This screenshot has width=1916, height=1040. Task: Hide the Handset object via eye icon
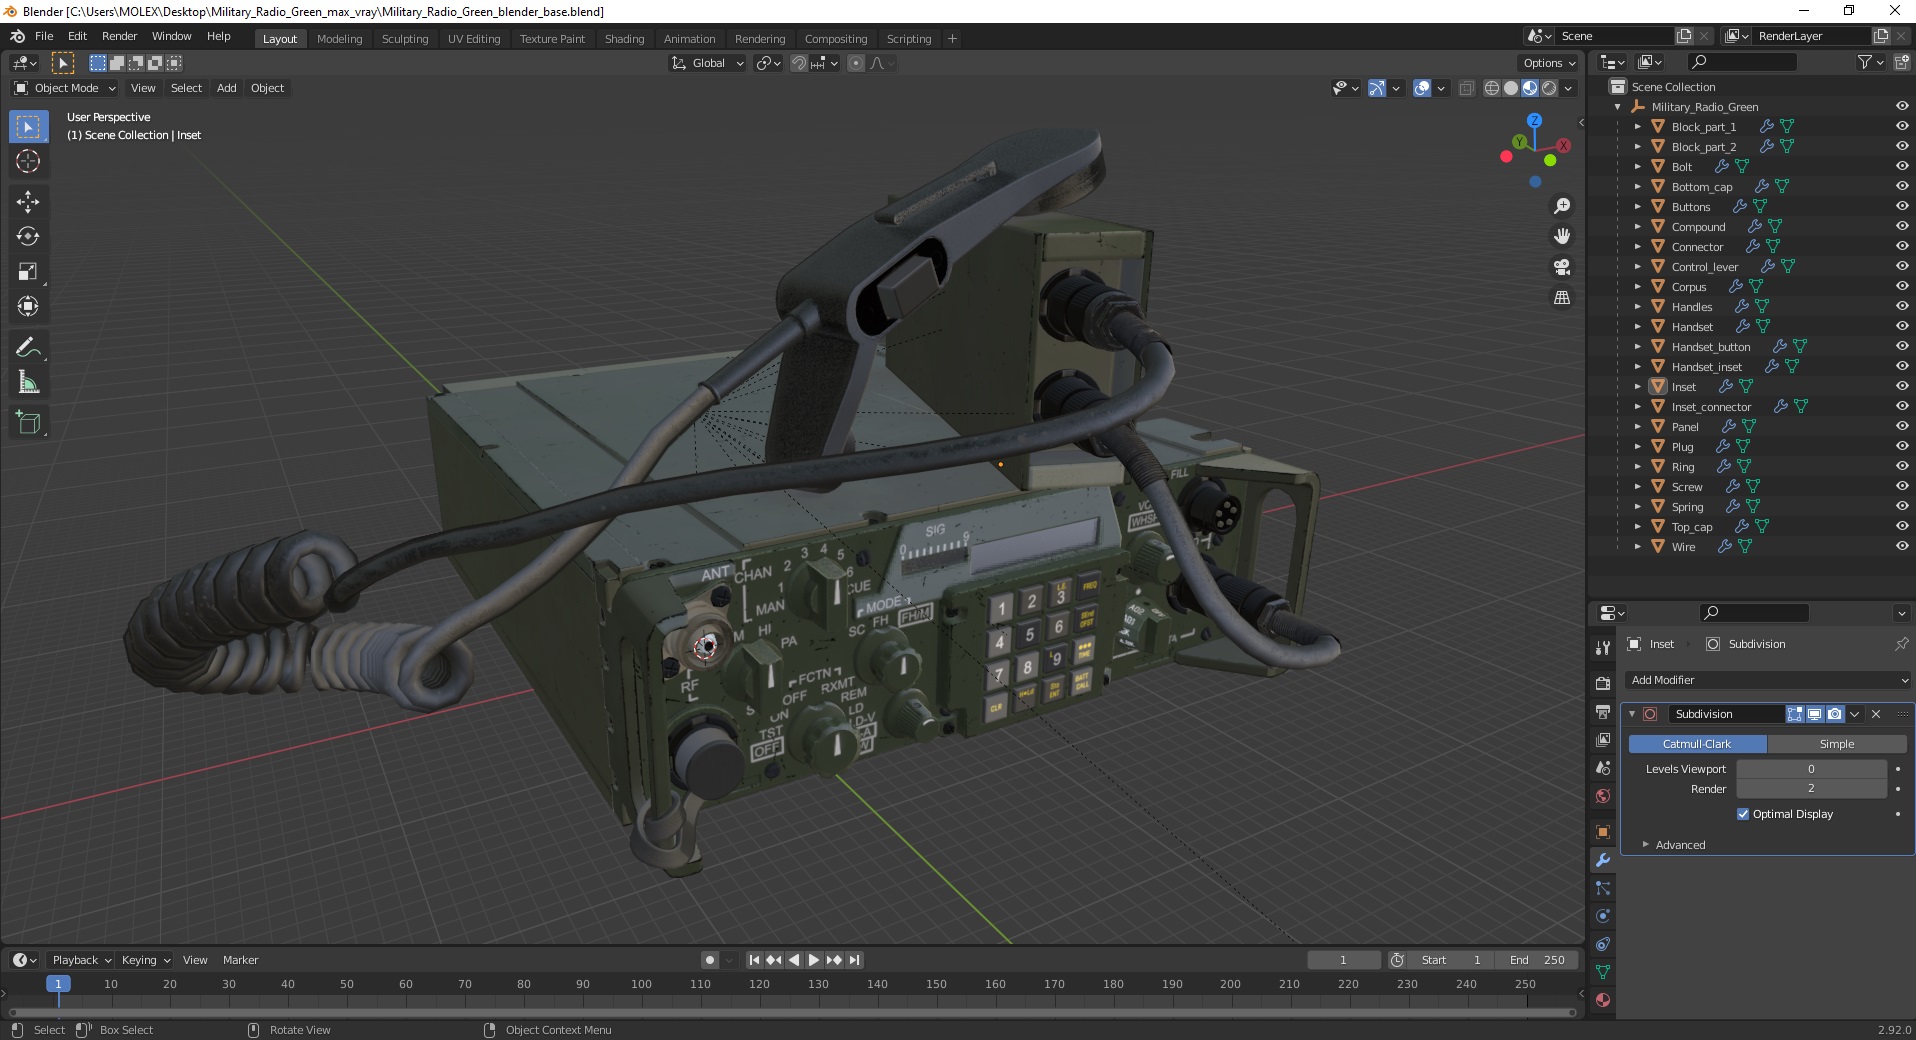(x=1902, y=326)
